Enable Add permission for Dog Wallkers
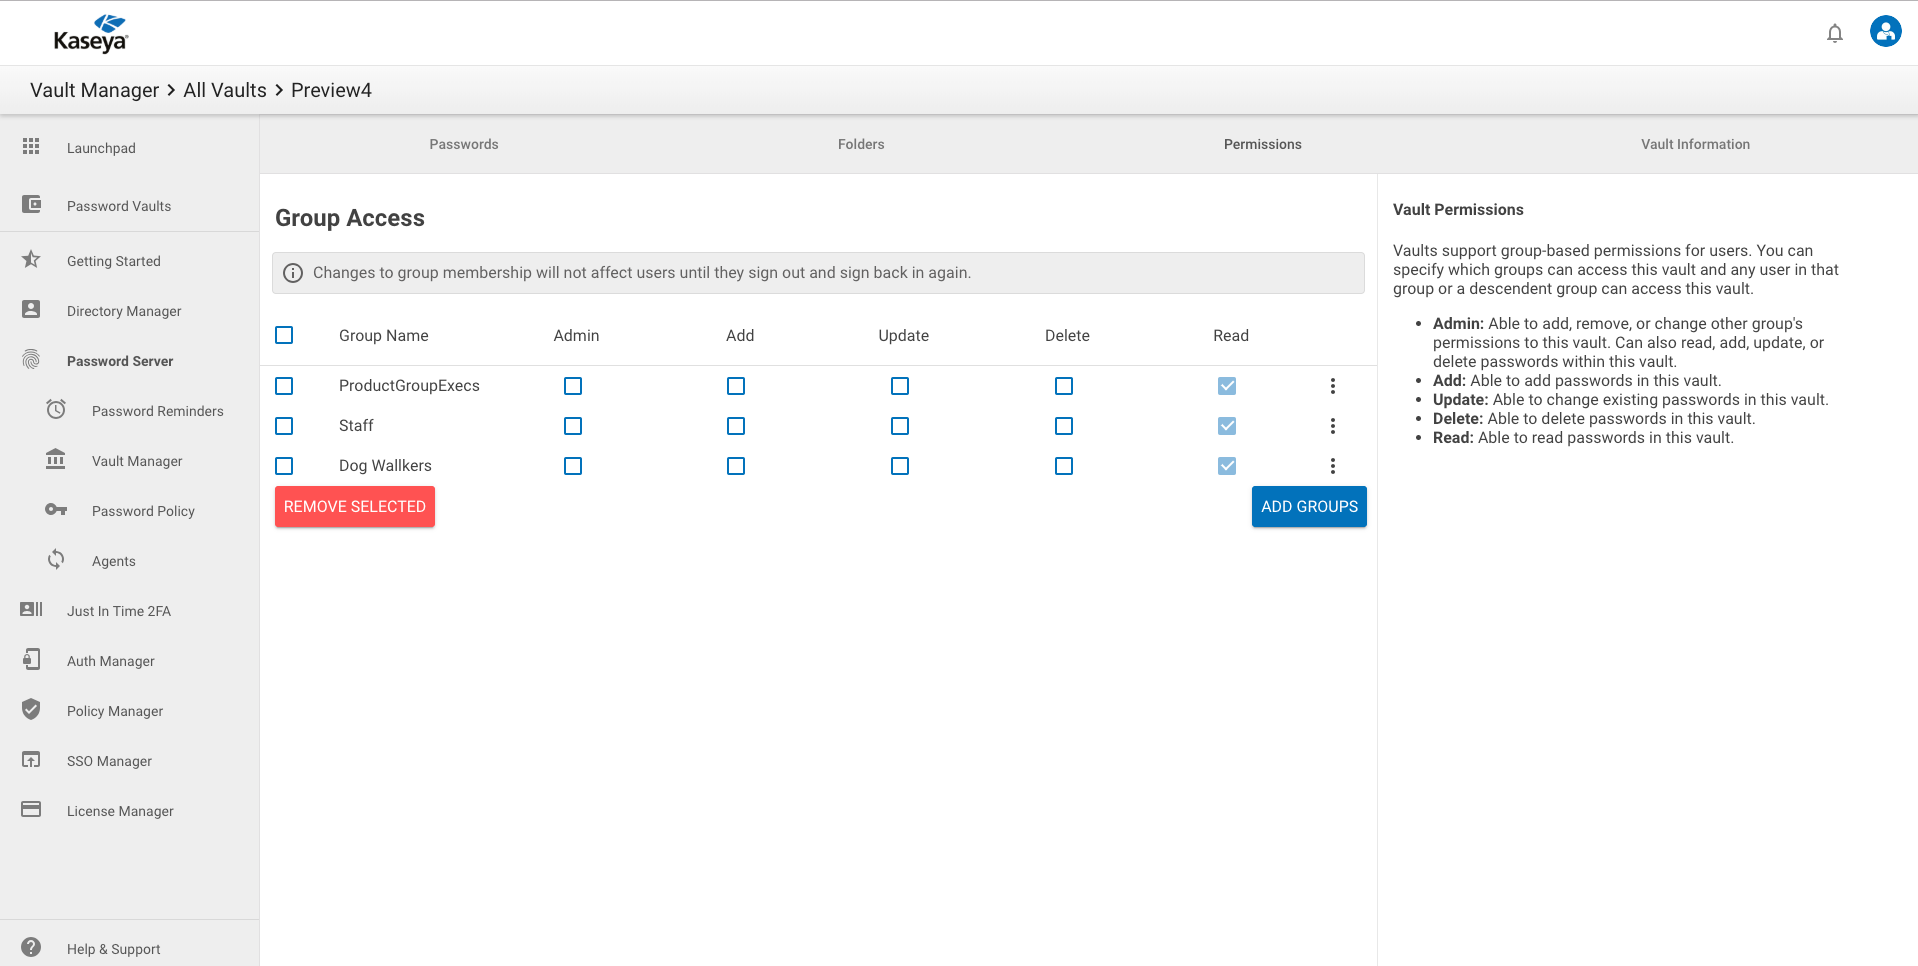Screen dimensions: 1918x966 click(736, 466)
